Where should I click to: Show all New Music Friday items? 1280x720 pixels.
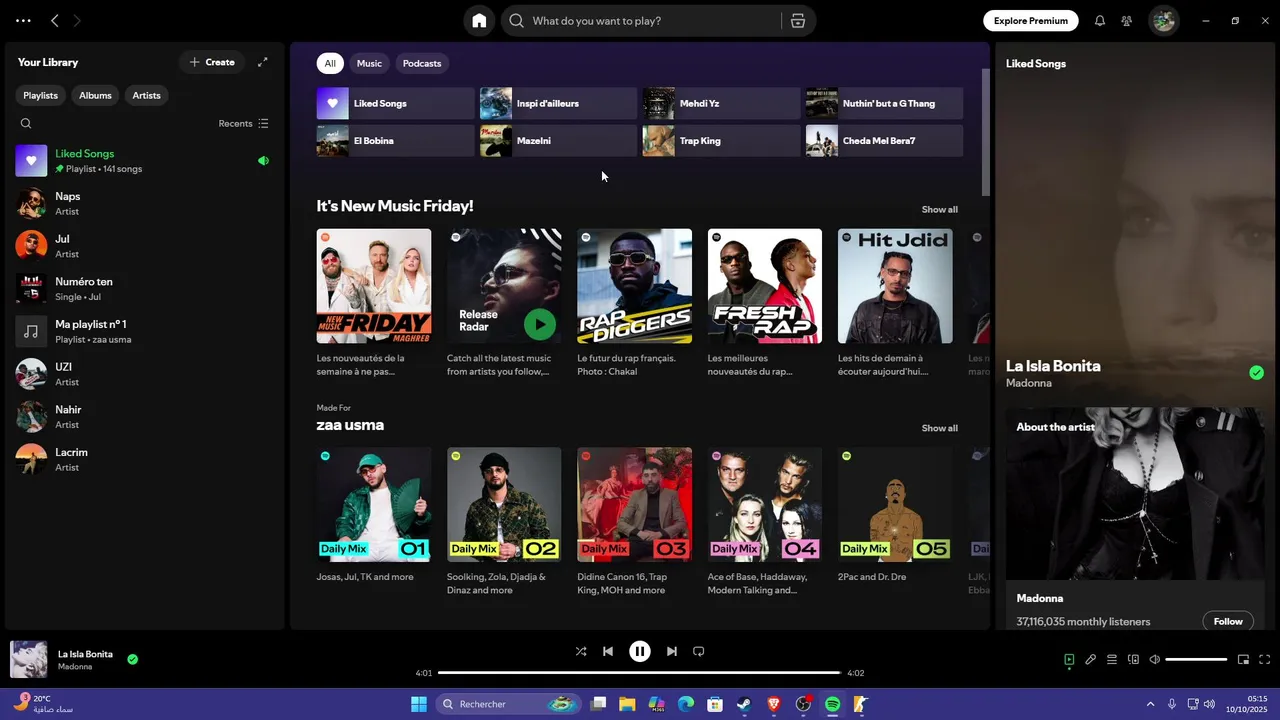point(939,210)
